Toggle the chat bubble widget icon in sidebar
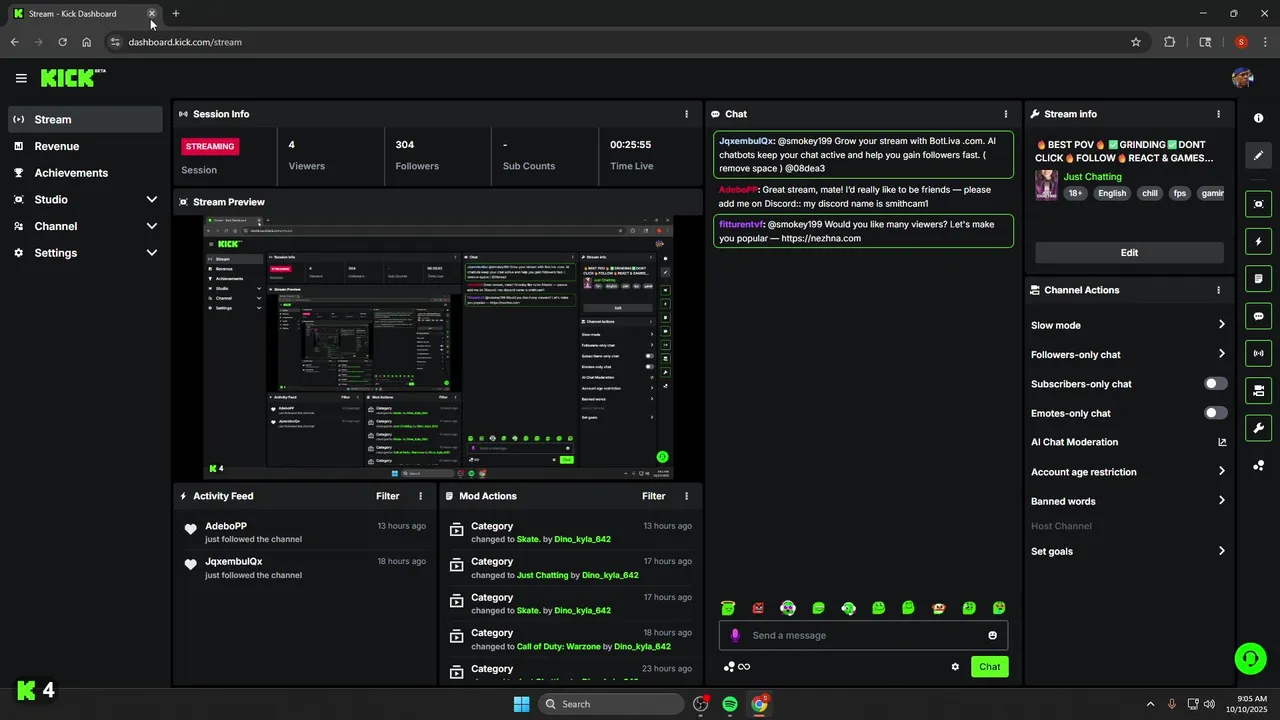The height and width of the screenshot is (720, 1280). tap(1258, 316)
